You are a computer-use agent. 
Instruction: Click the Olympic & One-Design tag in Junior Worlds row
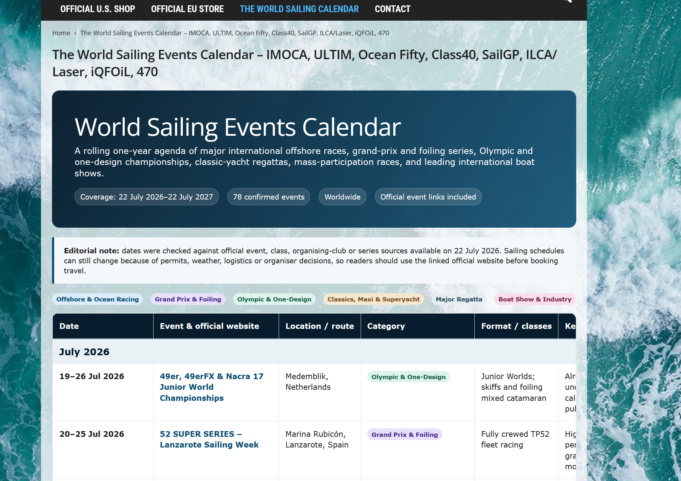[x=408, y=377]
